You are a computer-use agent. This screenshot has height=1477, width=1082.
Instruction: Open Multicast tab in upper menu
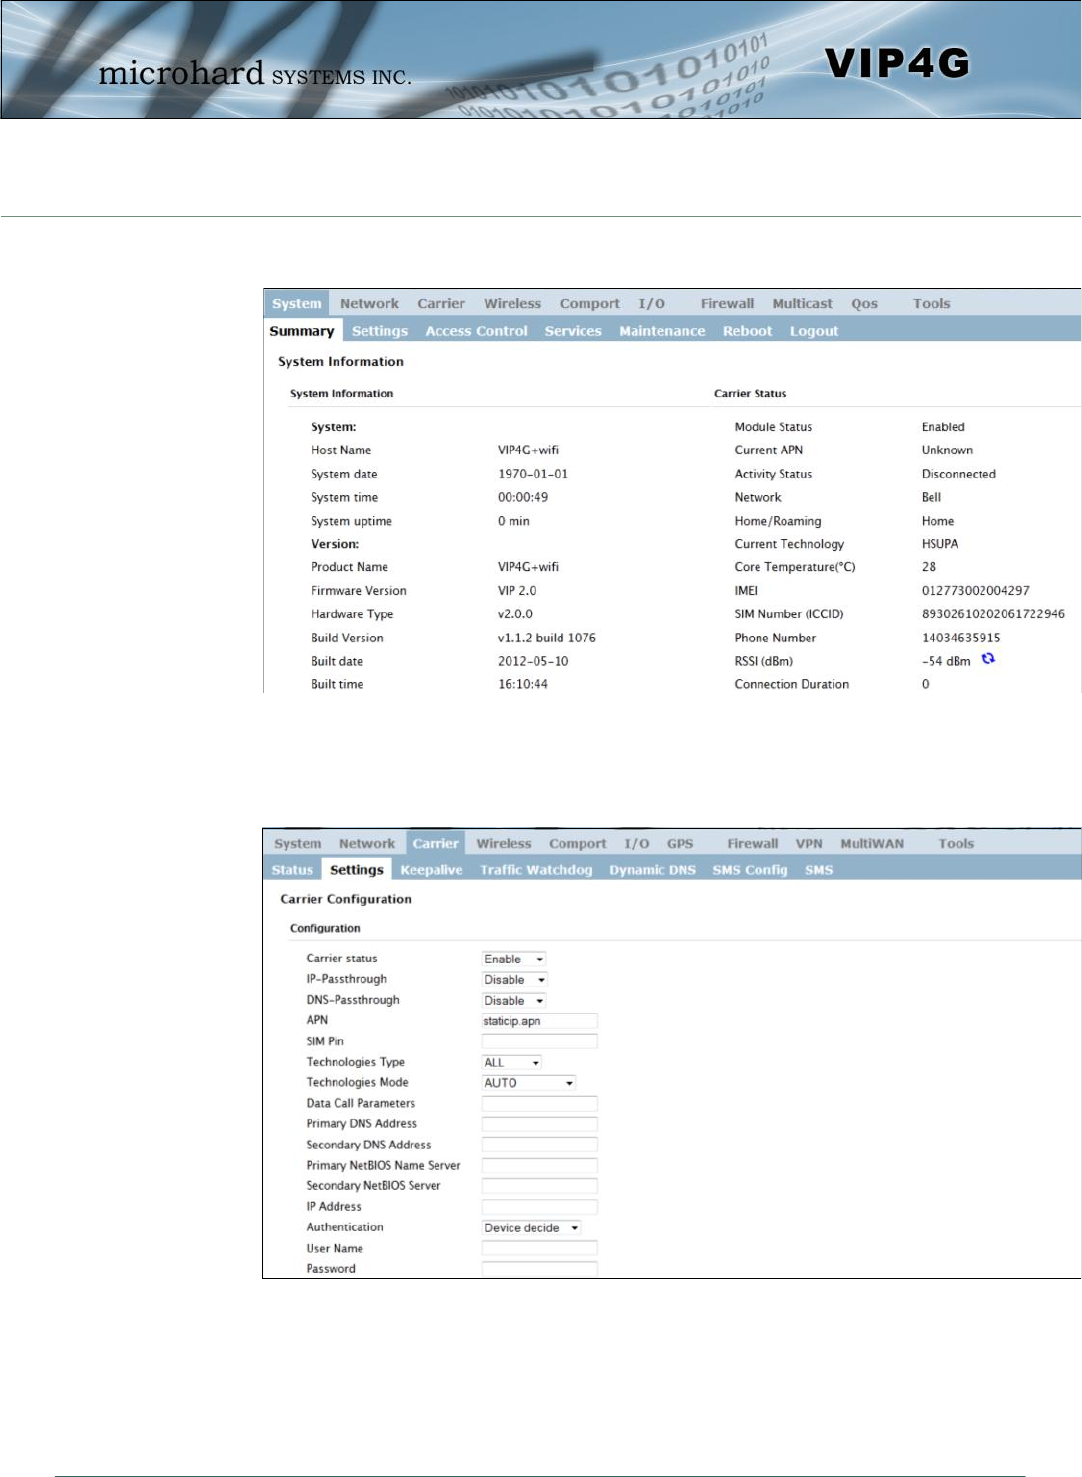pos(802,303)
